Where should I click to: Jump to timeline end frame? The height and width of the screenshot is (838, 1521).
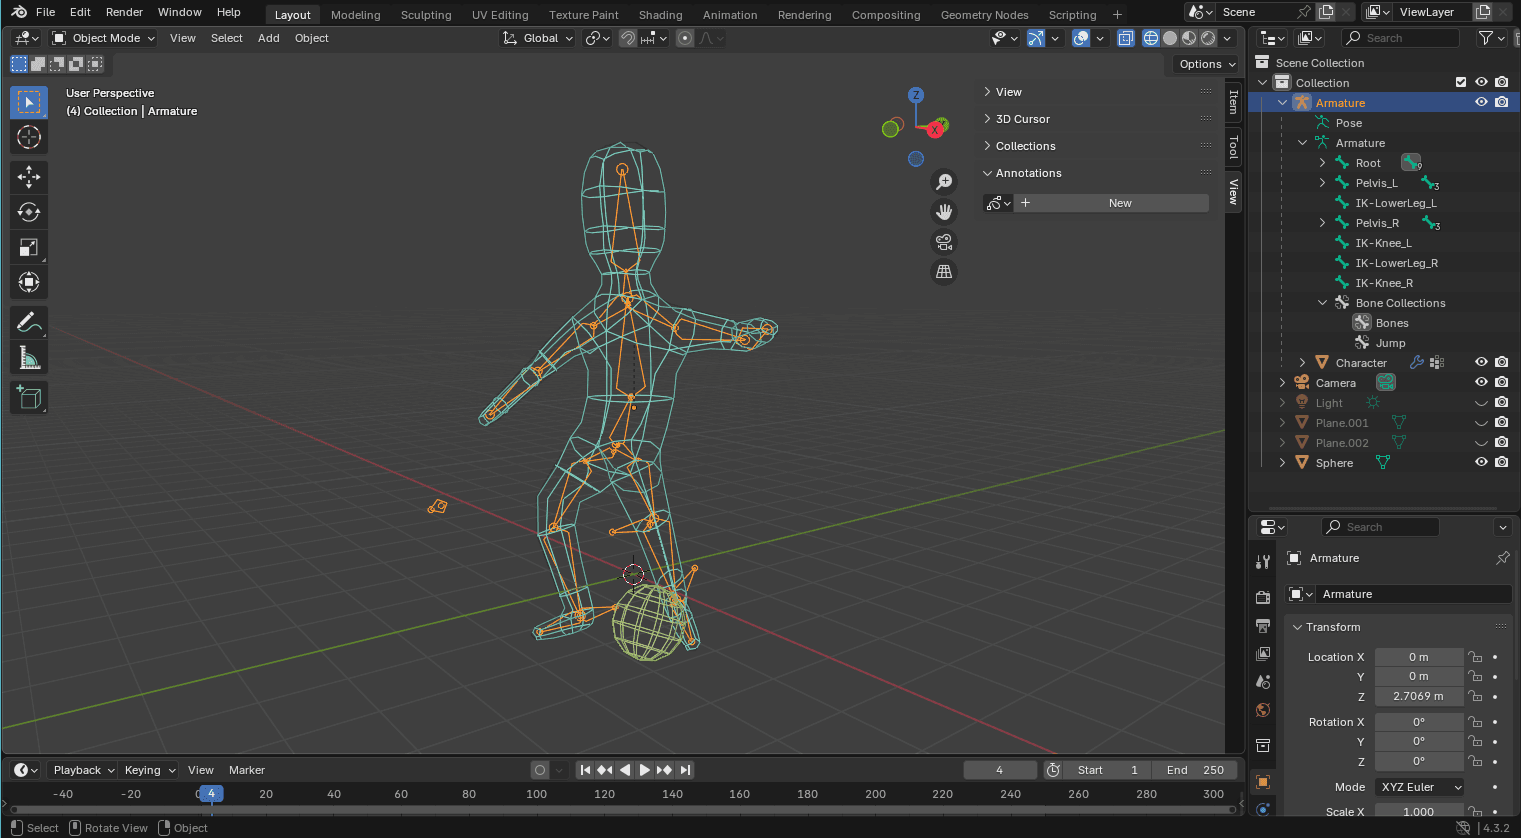(x=685, y=770)
